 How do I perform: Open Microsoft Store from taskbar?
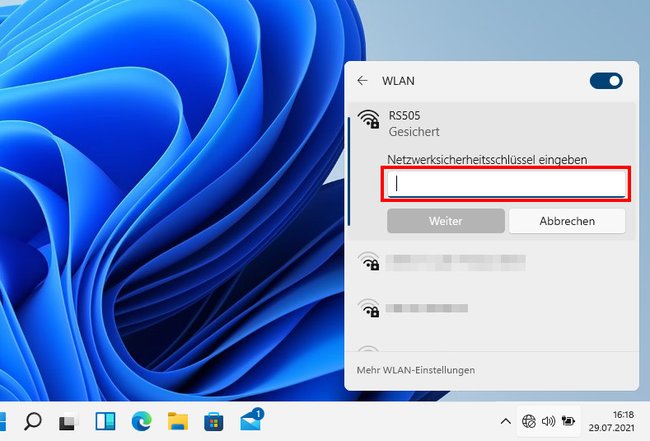(214, 422)
